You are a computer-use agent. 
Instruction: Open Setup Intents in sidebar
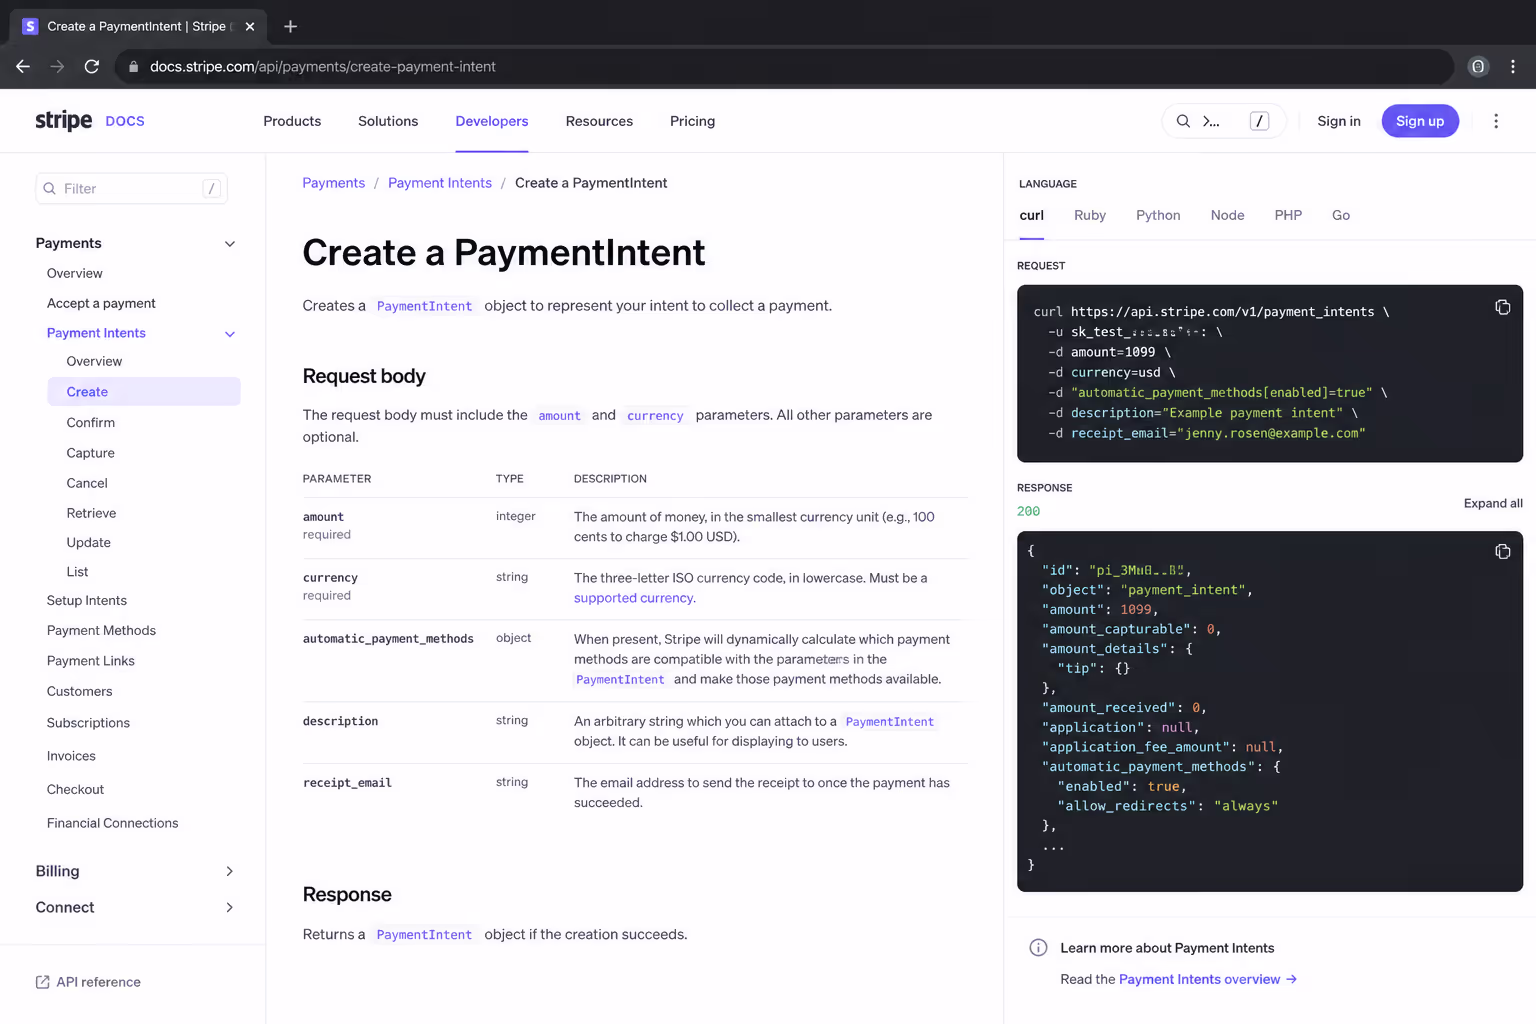[x=87, y=601]
